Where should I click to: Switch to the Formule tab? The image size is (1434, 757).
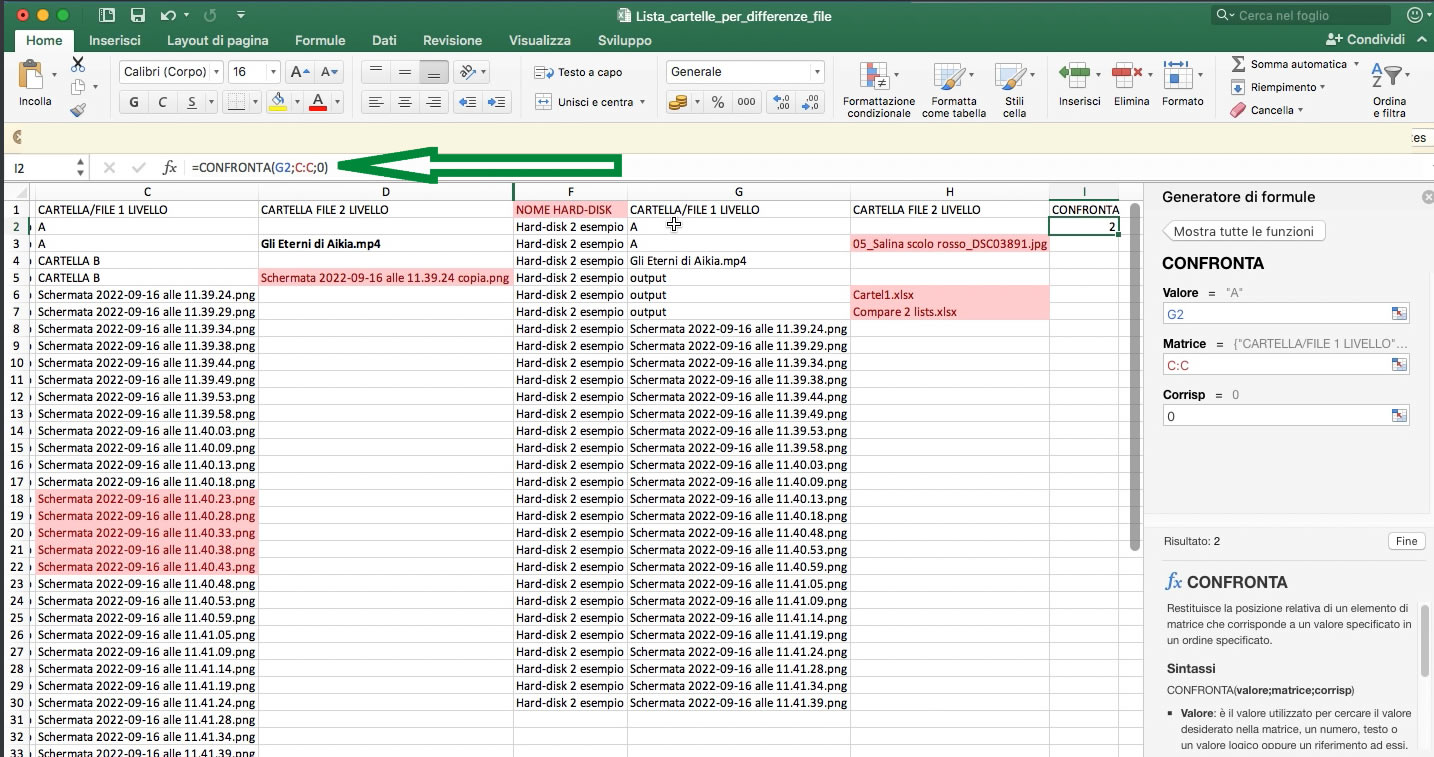pyautogui.click(x=320, y=40)
